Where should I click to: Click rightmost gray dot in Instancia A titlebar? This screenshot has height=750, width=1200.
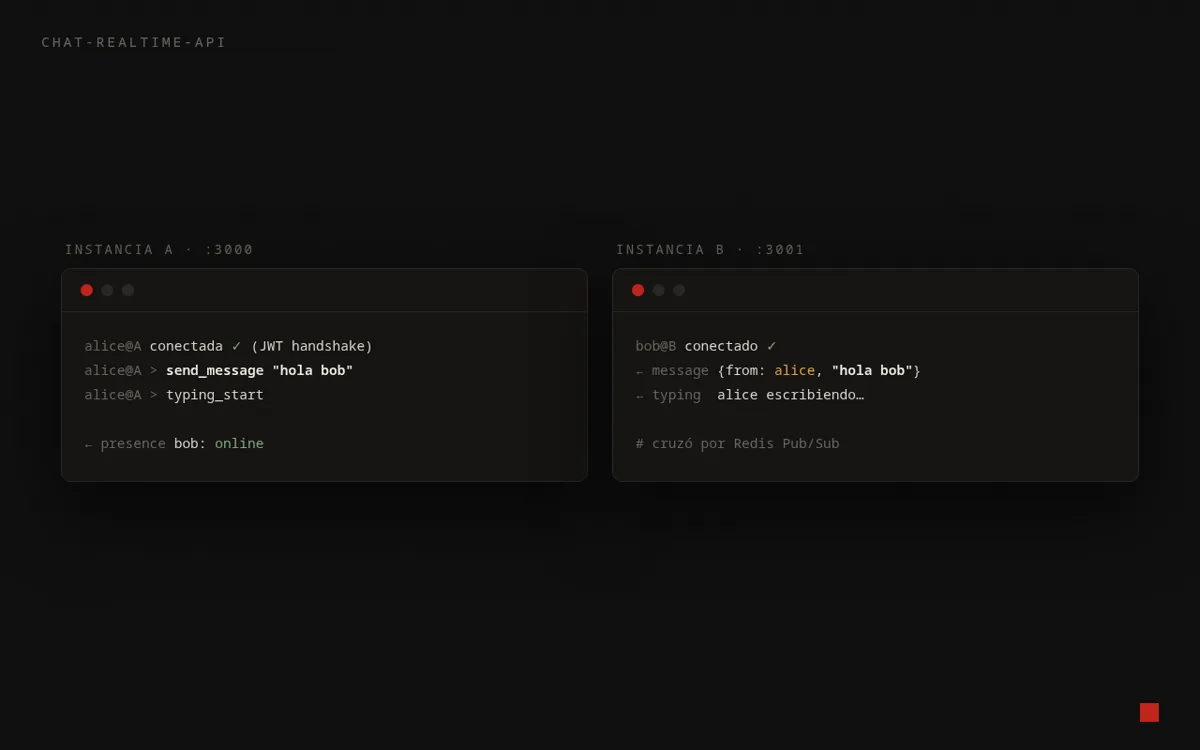pyautogui.click(x=128, y=290)
